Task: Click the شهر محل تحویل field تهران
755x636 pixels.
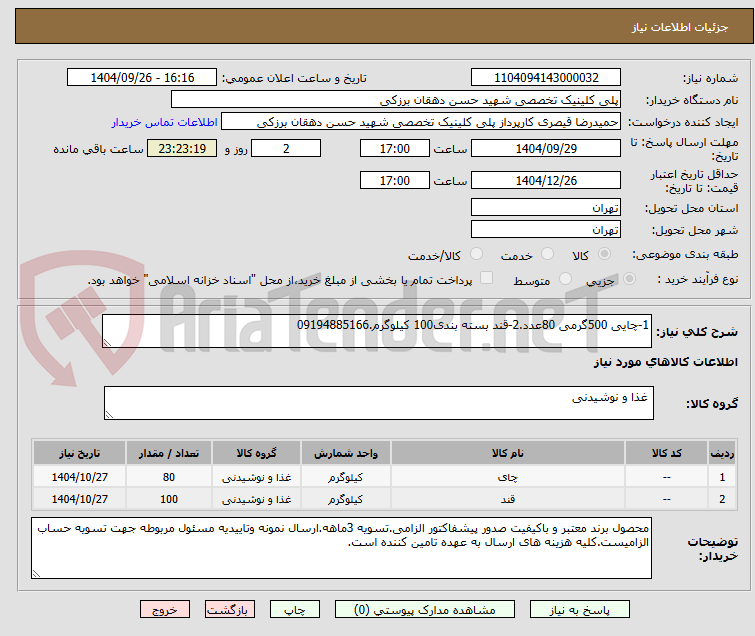Action: [x=546, y=229]
